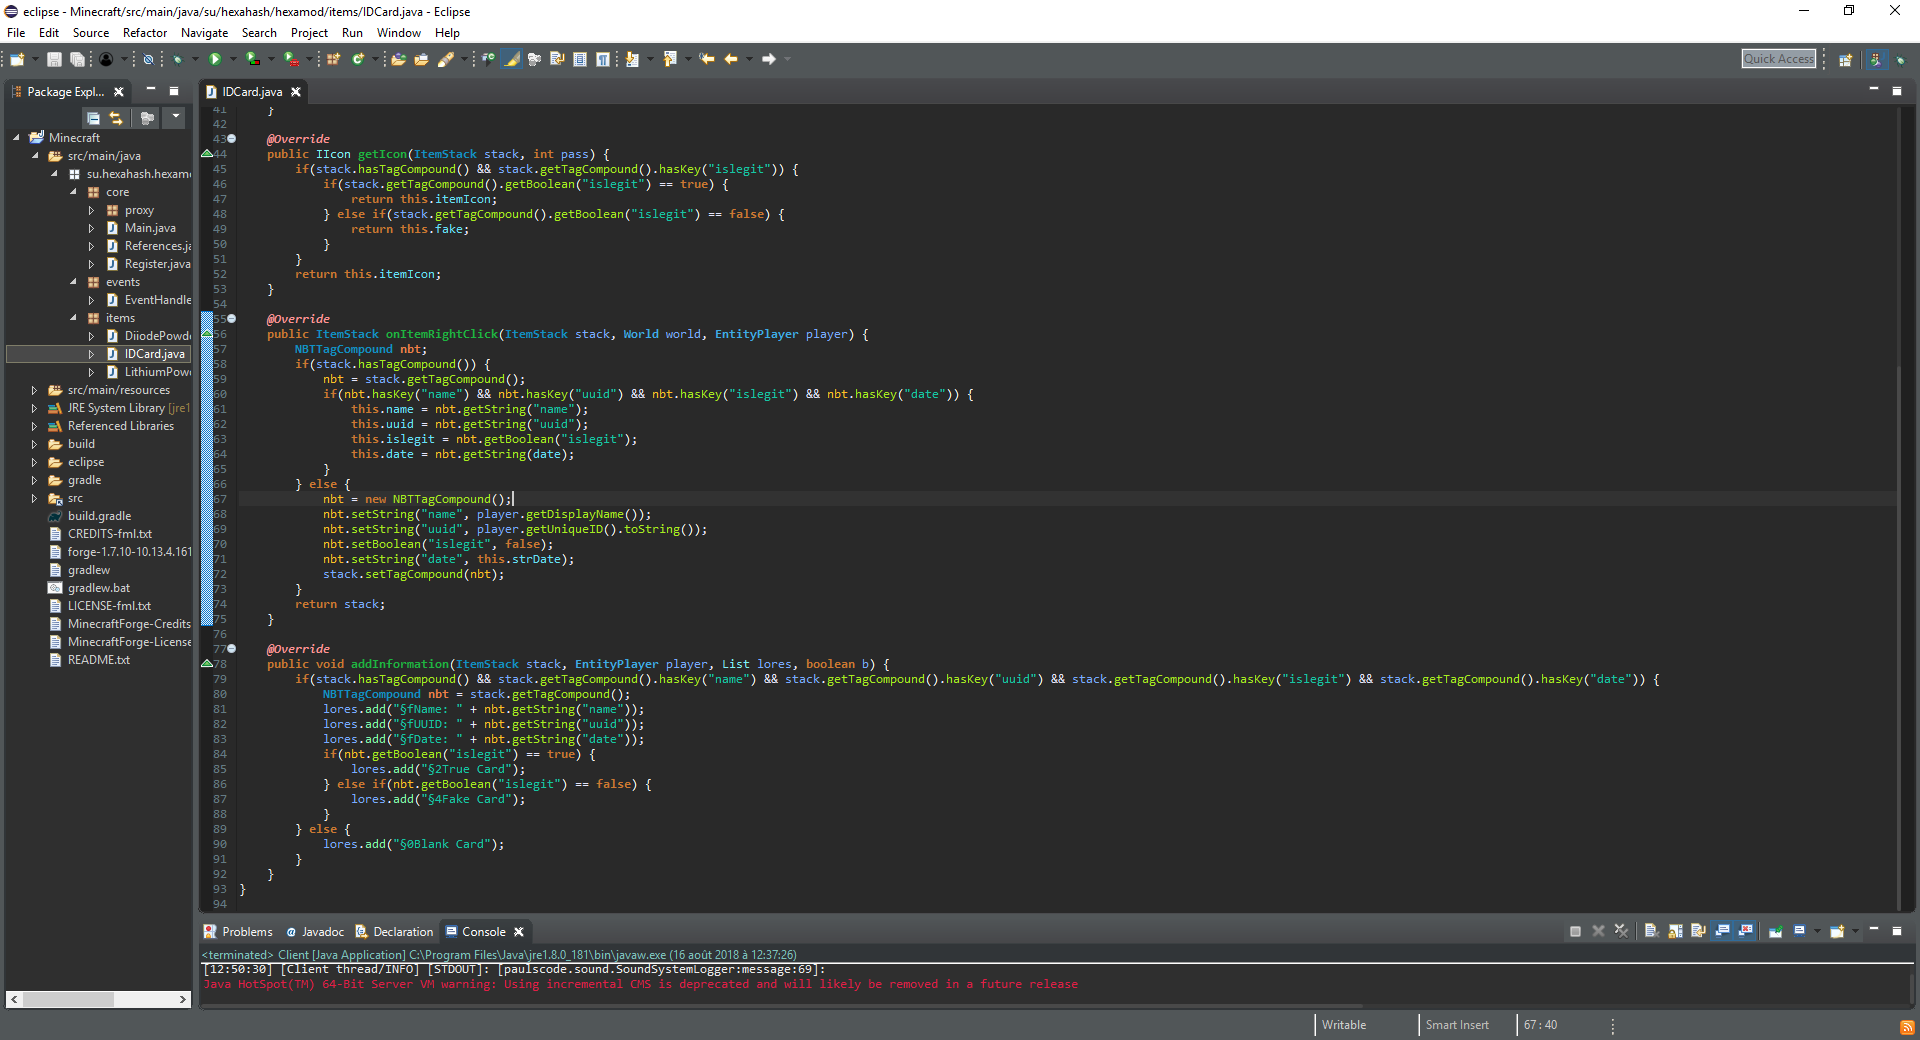Select build.gradle in Package Explorer
The image size is (1920, 1040).
pyautogui.click(x=99, y=516)
